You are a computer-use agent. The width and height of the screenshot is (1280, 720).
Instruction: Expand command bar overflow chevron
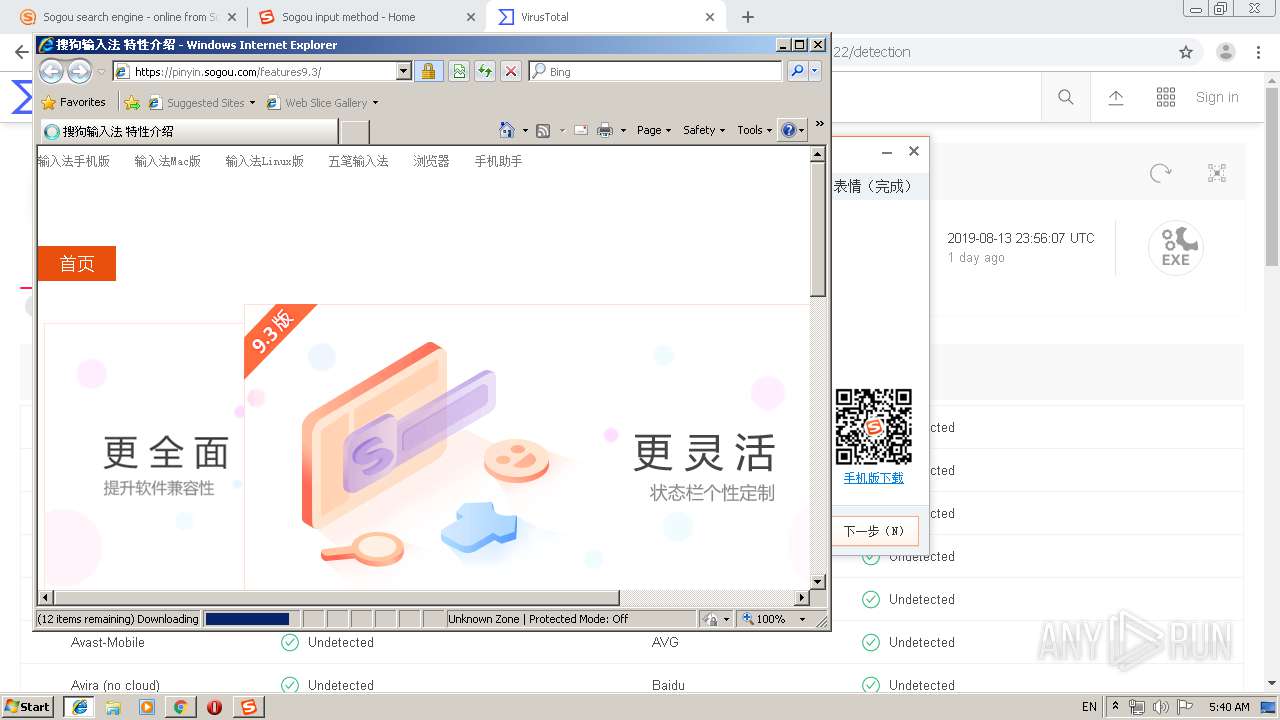coord(819,124)
